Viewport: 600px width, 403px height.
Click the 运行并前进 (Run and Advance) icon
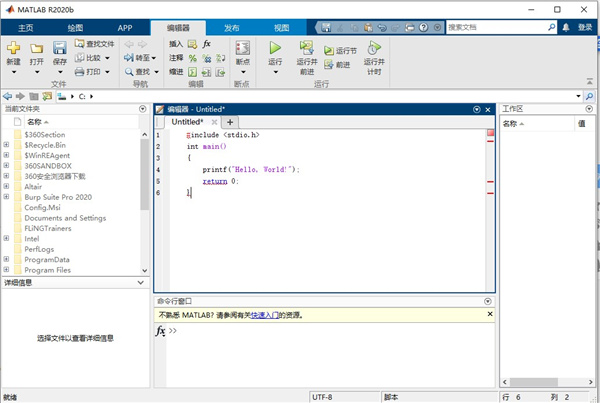[x=307, y=48]
